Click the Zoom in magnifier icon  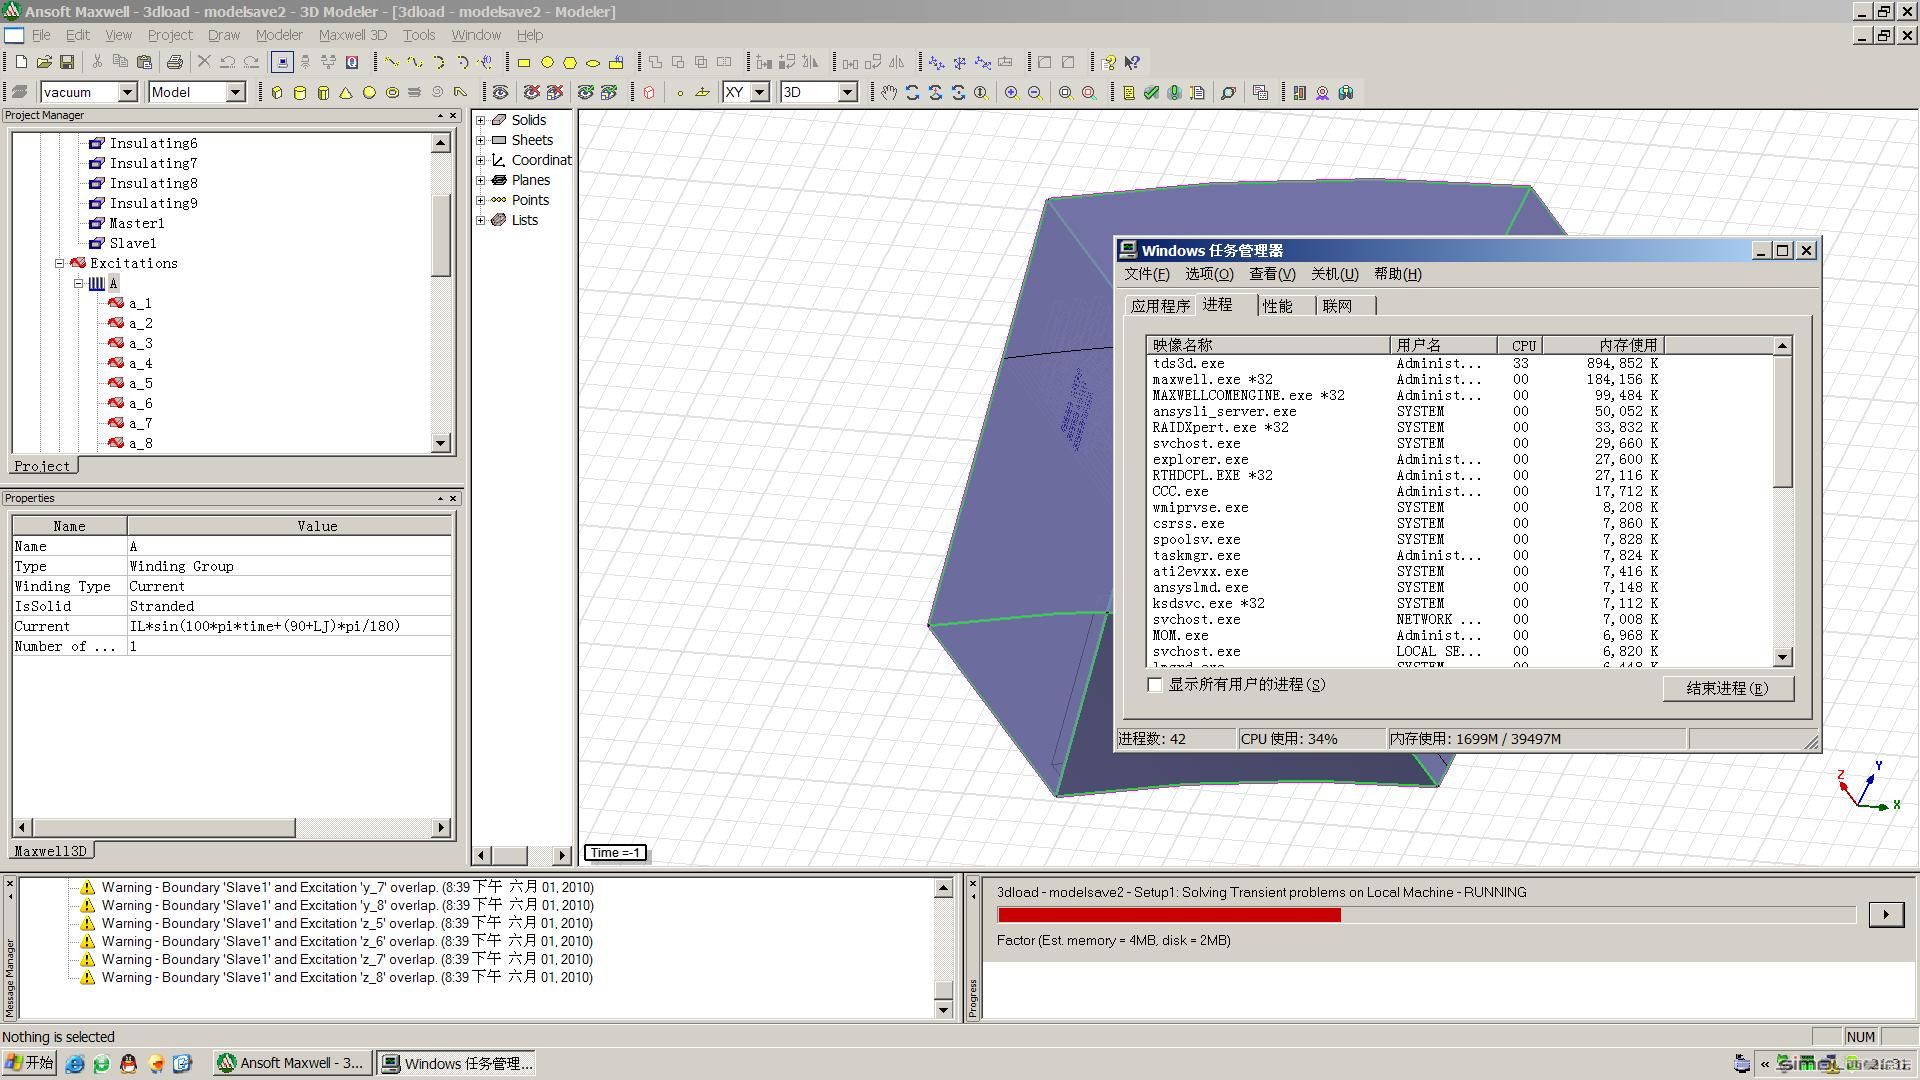[x=1012, y=92]
